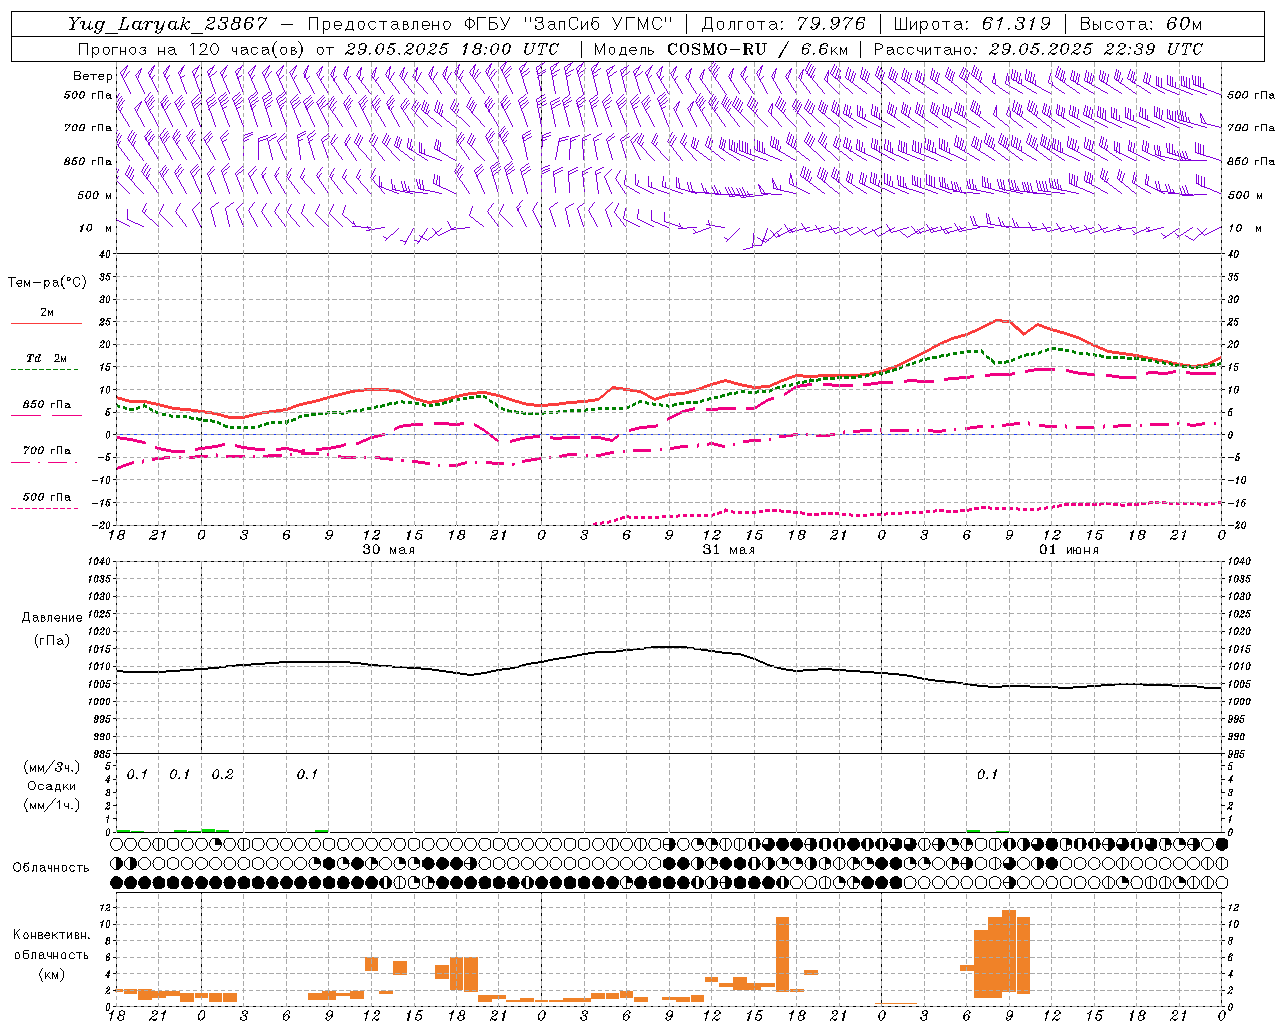This screenshot has height=1024, width=1280.
Task: Click the '01 июня' date label
Action: 1069,550
